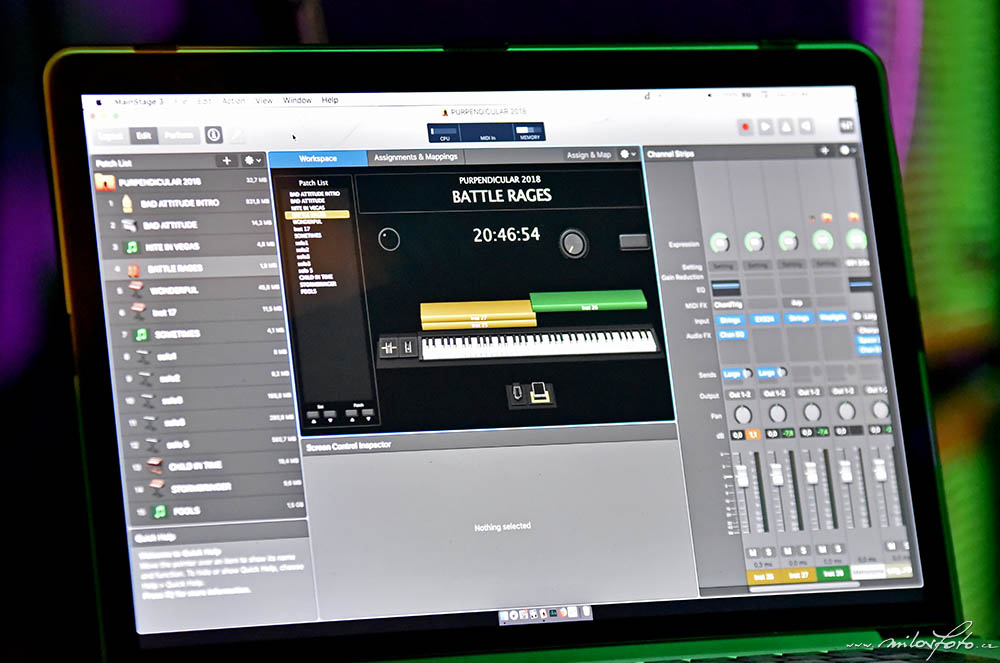Click first channel strip pan knob

click(x=743, y=415)
